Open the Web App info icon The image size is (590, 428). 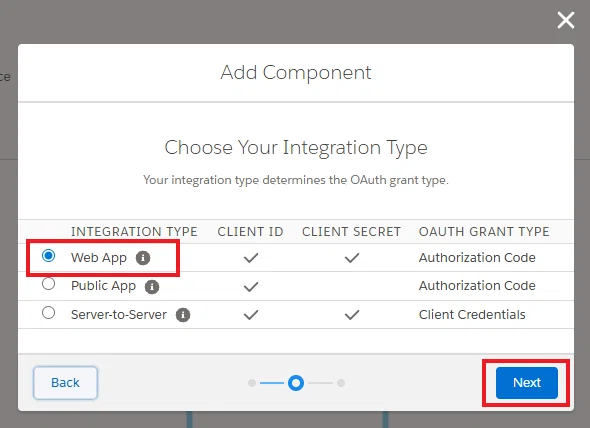[x=143, y=258]
